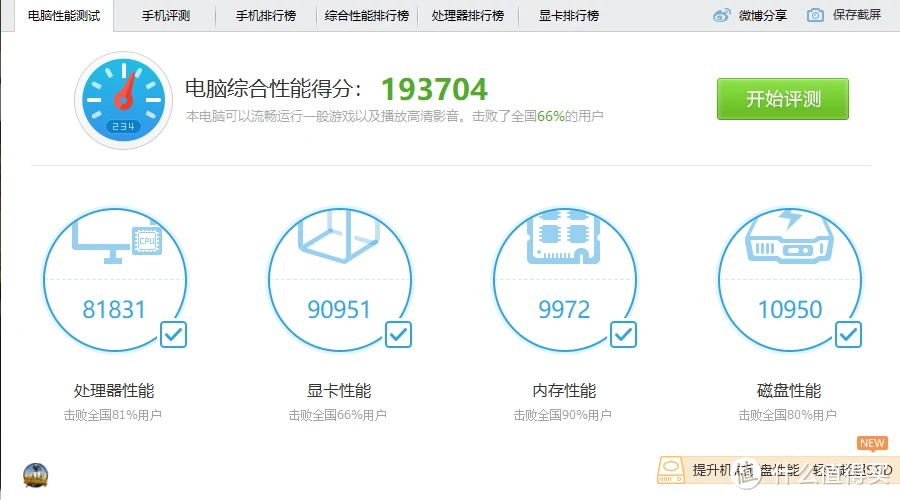The image size is (900, 500).
Task: Click the 内存性能 label
Action: pyautogui.click(x=564, y=391)
